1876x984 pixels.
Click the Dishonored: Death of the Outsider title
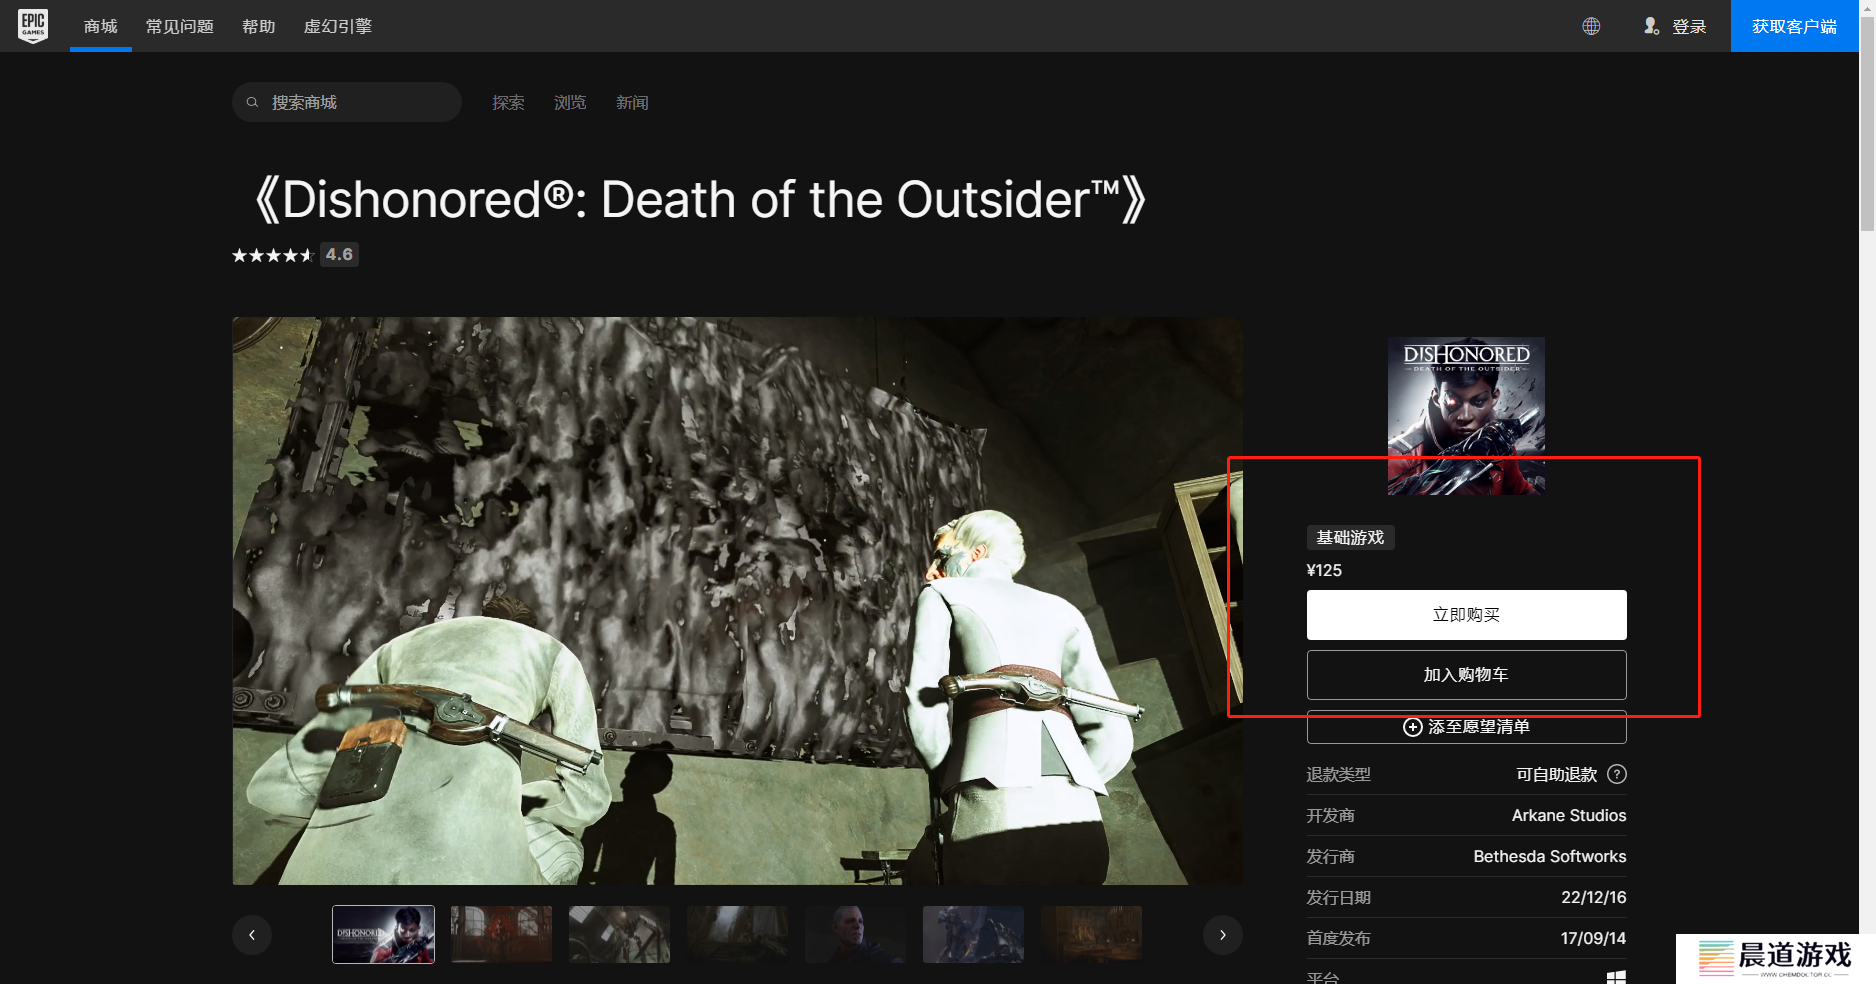coord(699,199)
